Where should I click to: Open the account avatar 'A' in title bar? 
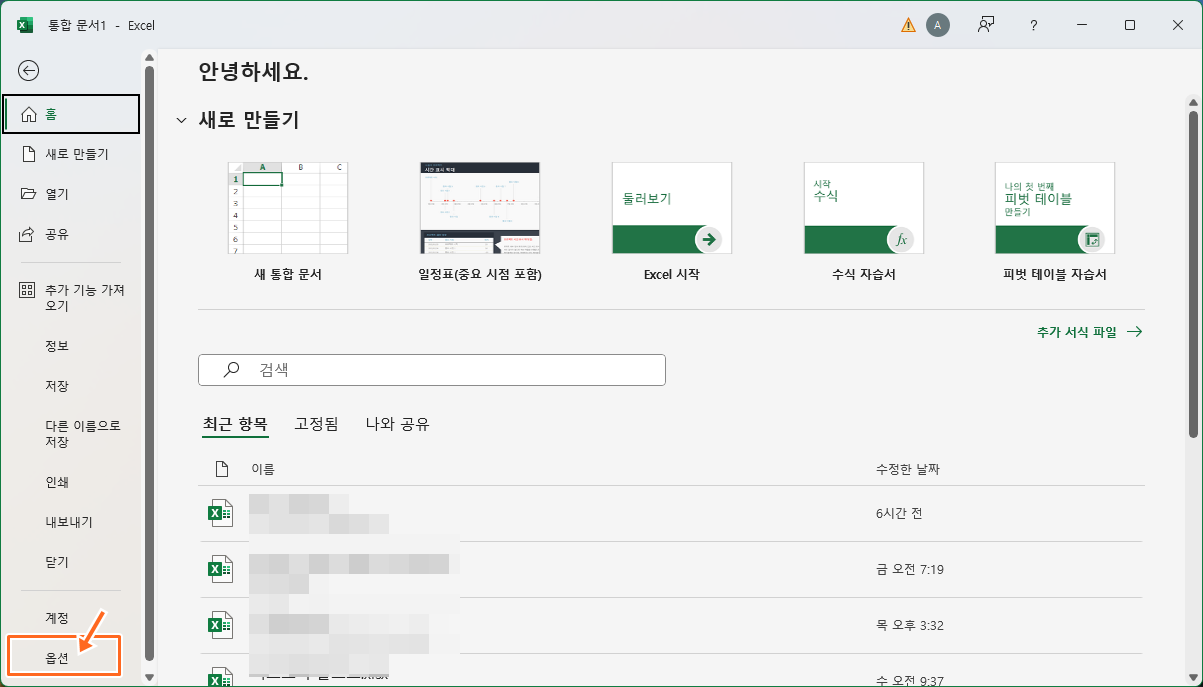[937, 25]
